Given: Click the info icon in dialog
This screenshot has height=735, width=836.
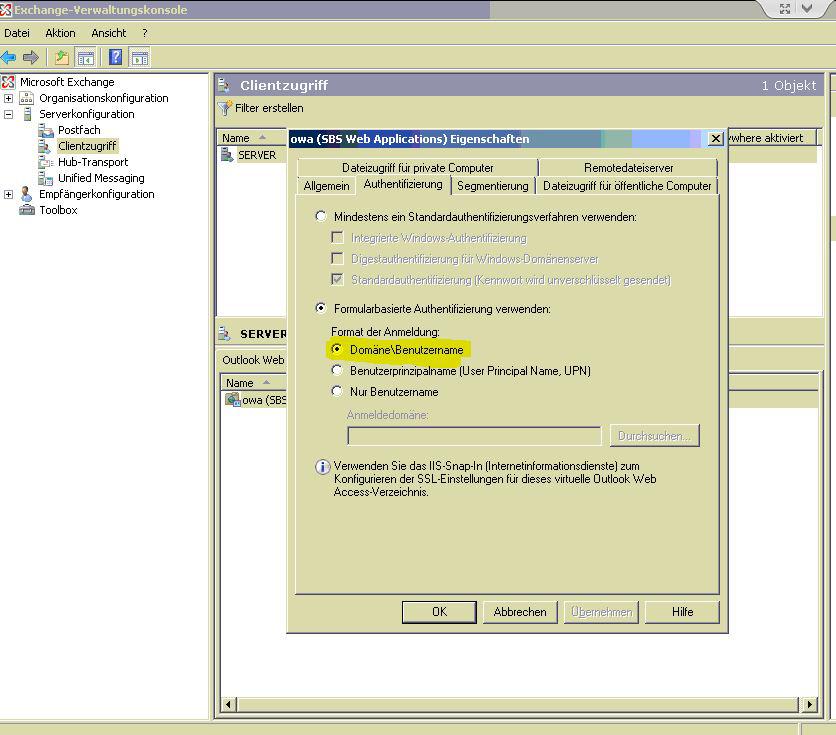Looking at the screenshot, I should click(323, 467).
